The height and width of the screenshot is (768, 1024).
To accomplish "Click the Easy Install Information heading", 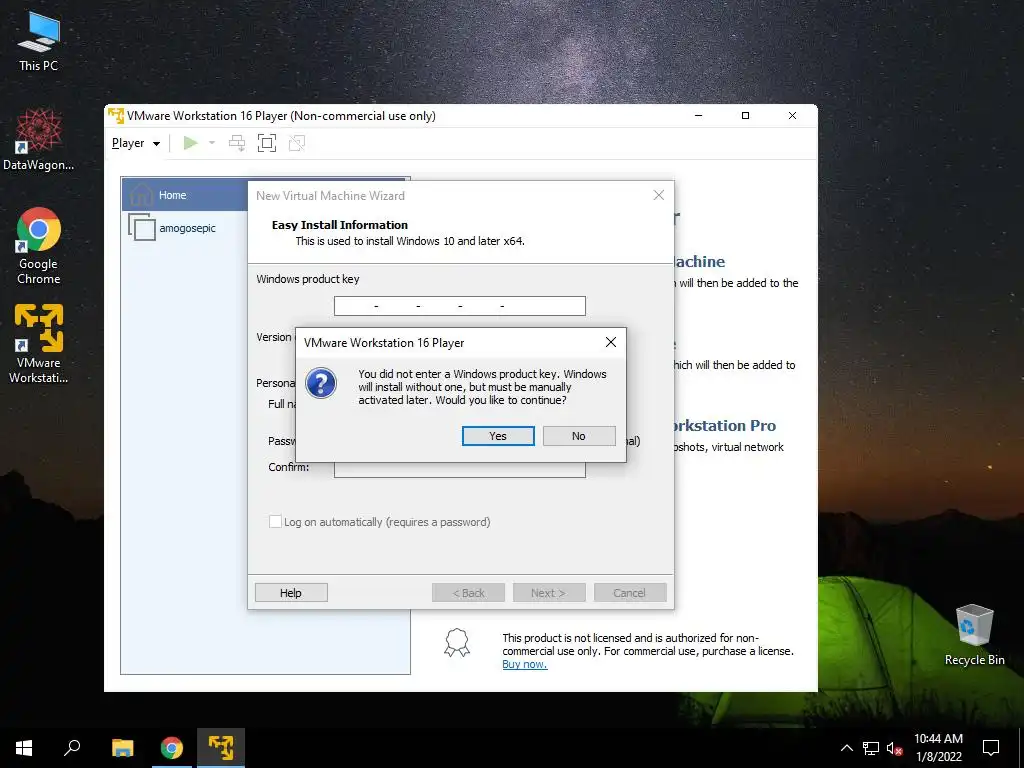I will (x=340, y=225).
